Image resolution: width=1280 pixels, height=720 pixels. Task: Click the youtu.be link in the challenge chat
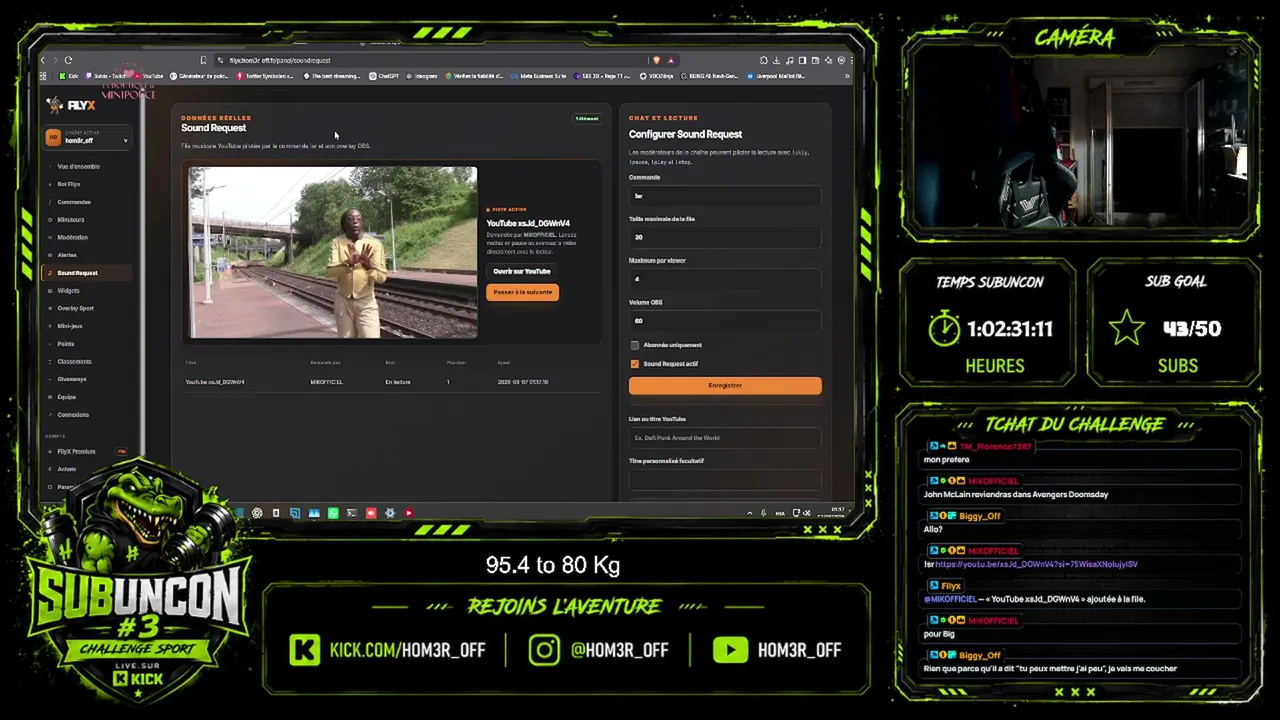tap(1036, 564)
